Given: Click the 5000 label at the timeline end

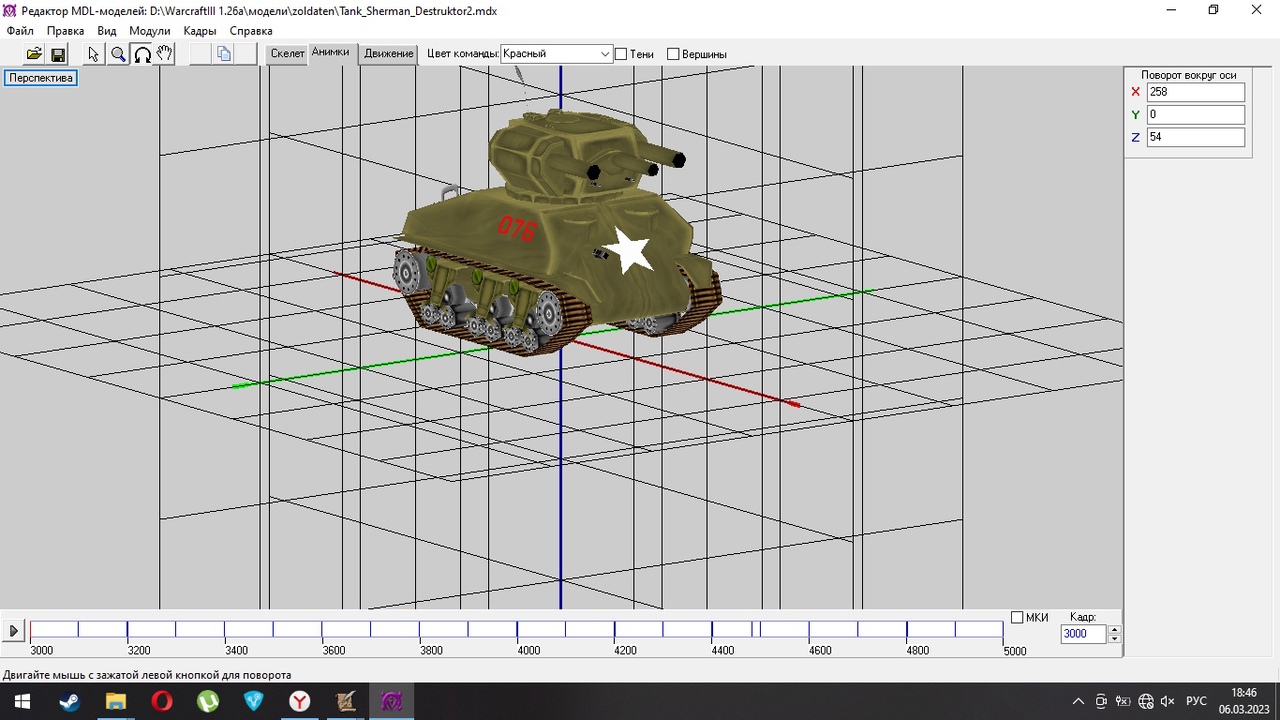Looking at the screenshot, I should tap(1015, 651).
